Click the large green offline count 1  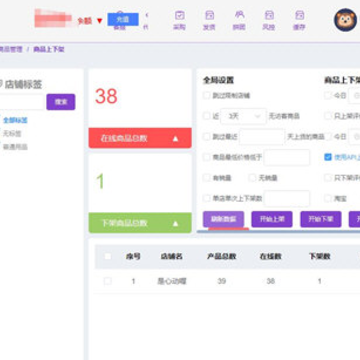tap(100, 182)
